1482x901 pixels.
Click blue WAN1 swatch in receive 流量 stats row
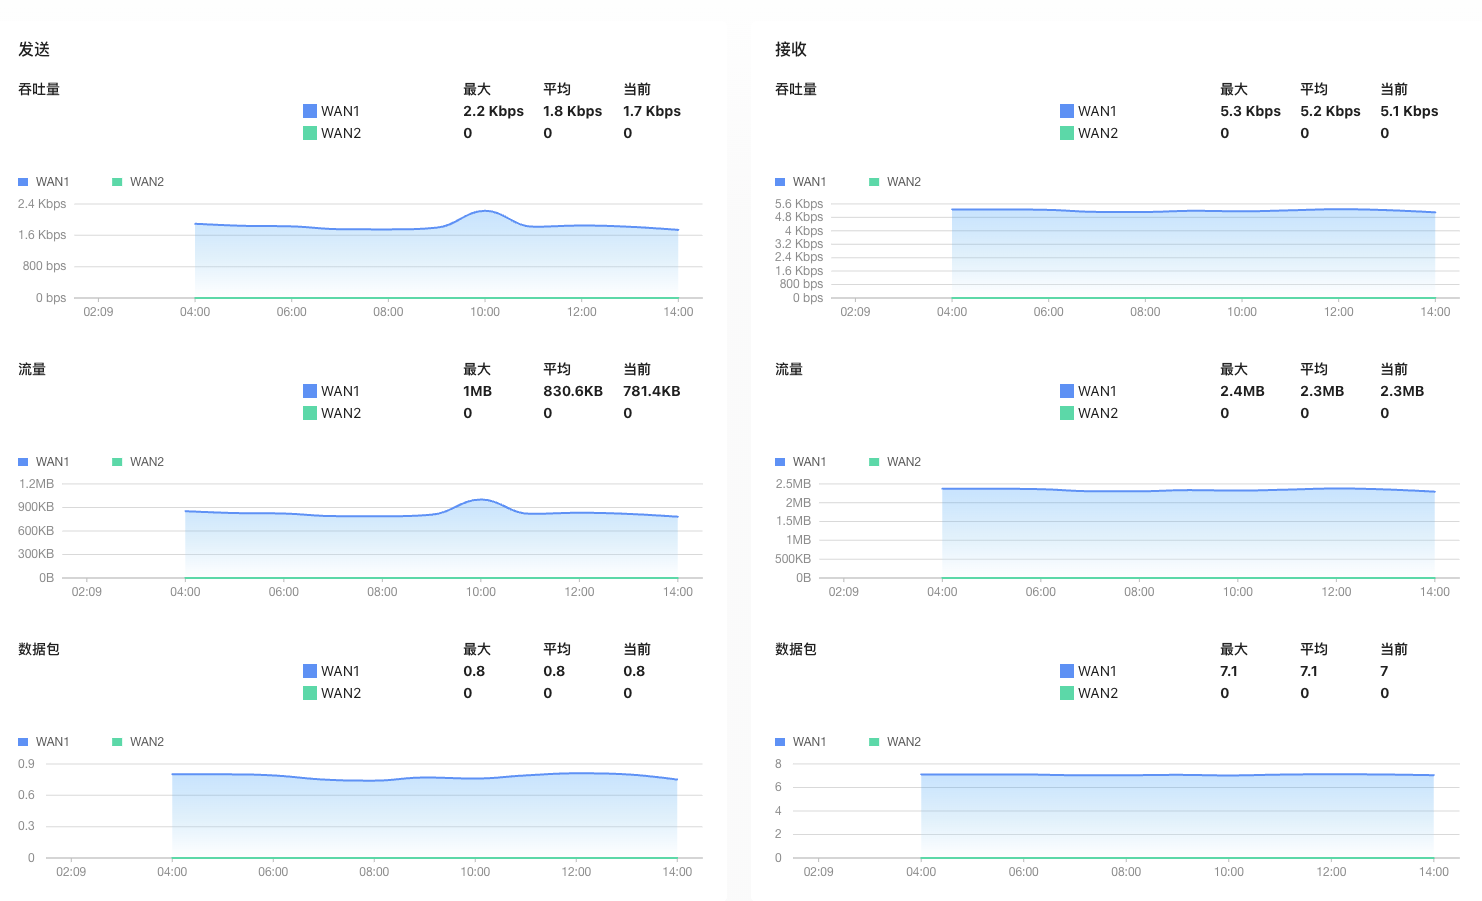coord(1067,391)
